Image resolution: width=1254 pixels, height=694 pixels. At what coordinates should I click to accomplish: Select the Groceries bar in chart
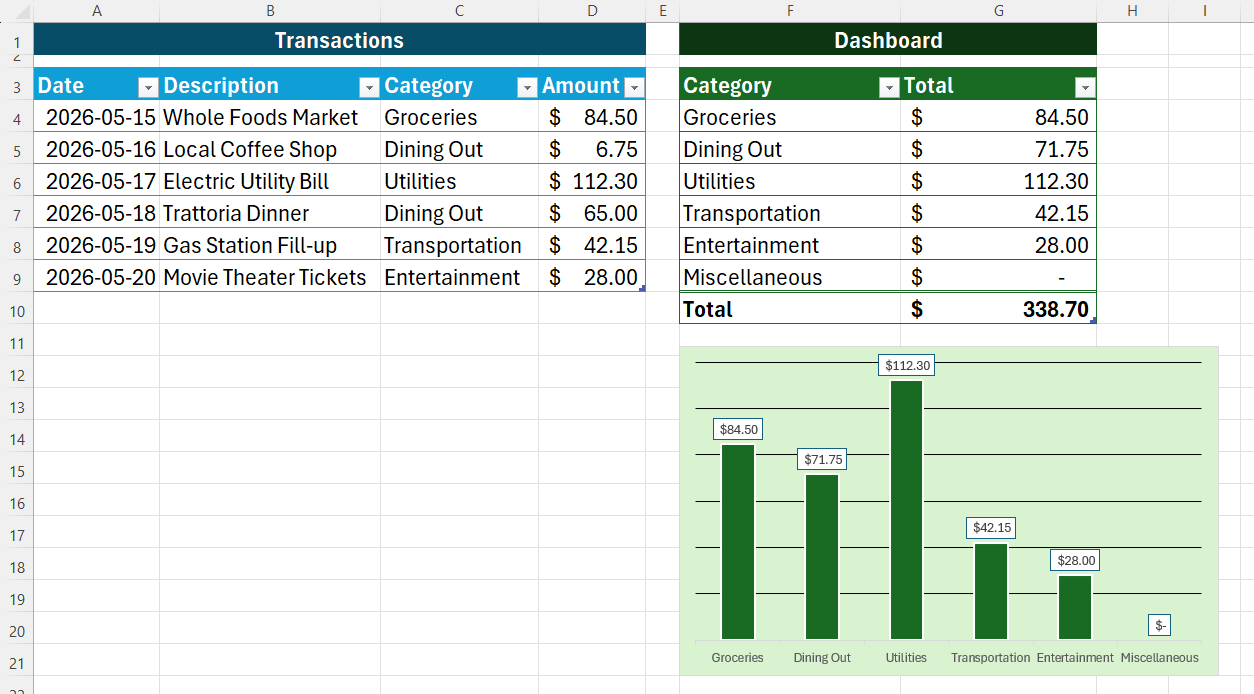pos(738,542)
